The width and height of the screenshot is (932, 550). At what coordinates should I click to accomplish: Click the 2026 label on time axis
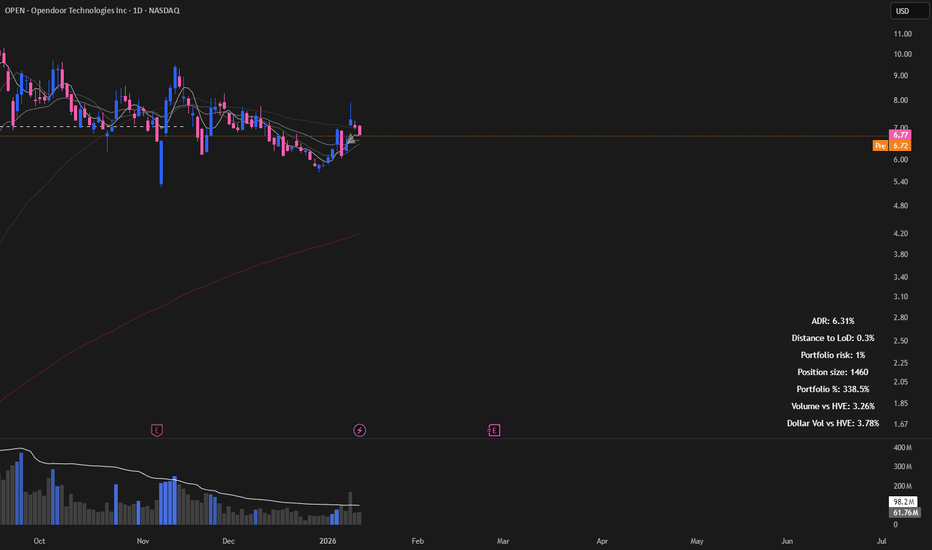click(x=328, y=541)
